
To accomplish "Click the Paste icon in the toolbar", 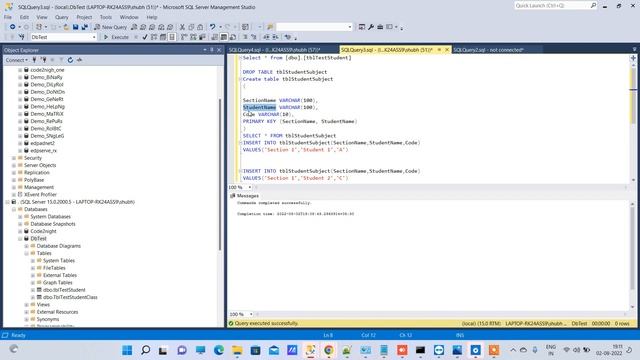I will click(x=200, y=27).
